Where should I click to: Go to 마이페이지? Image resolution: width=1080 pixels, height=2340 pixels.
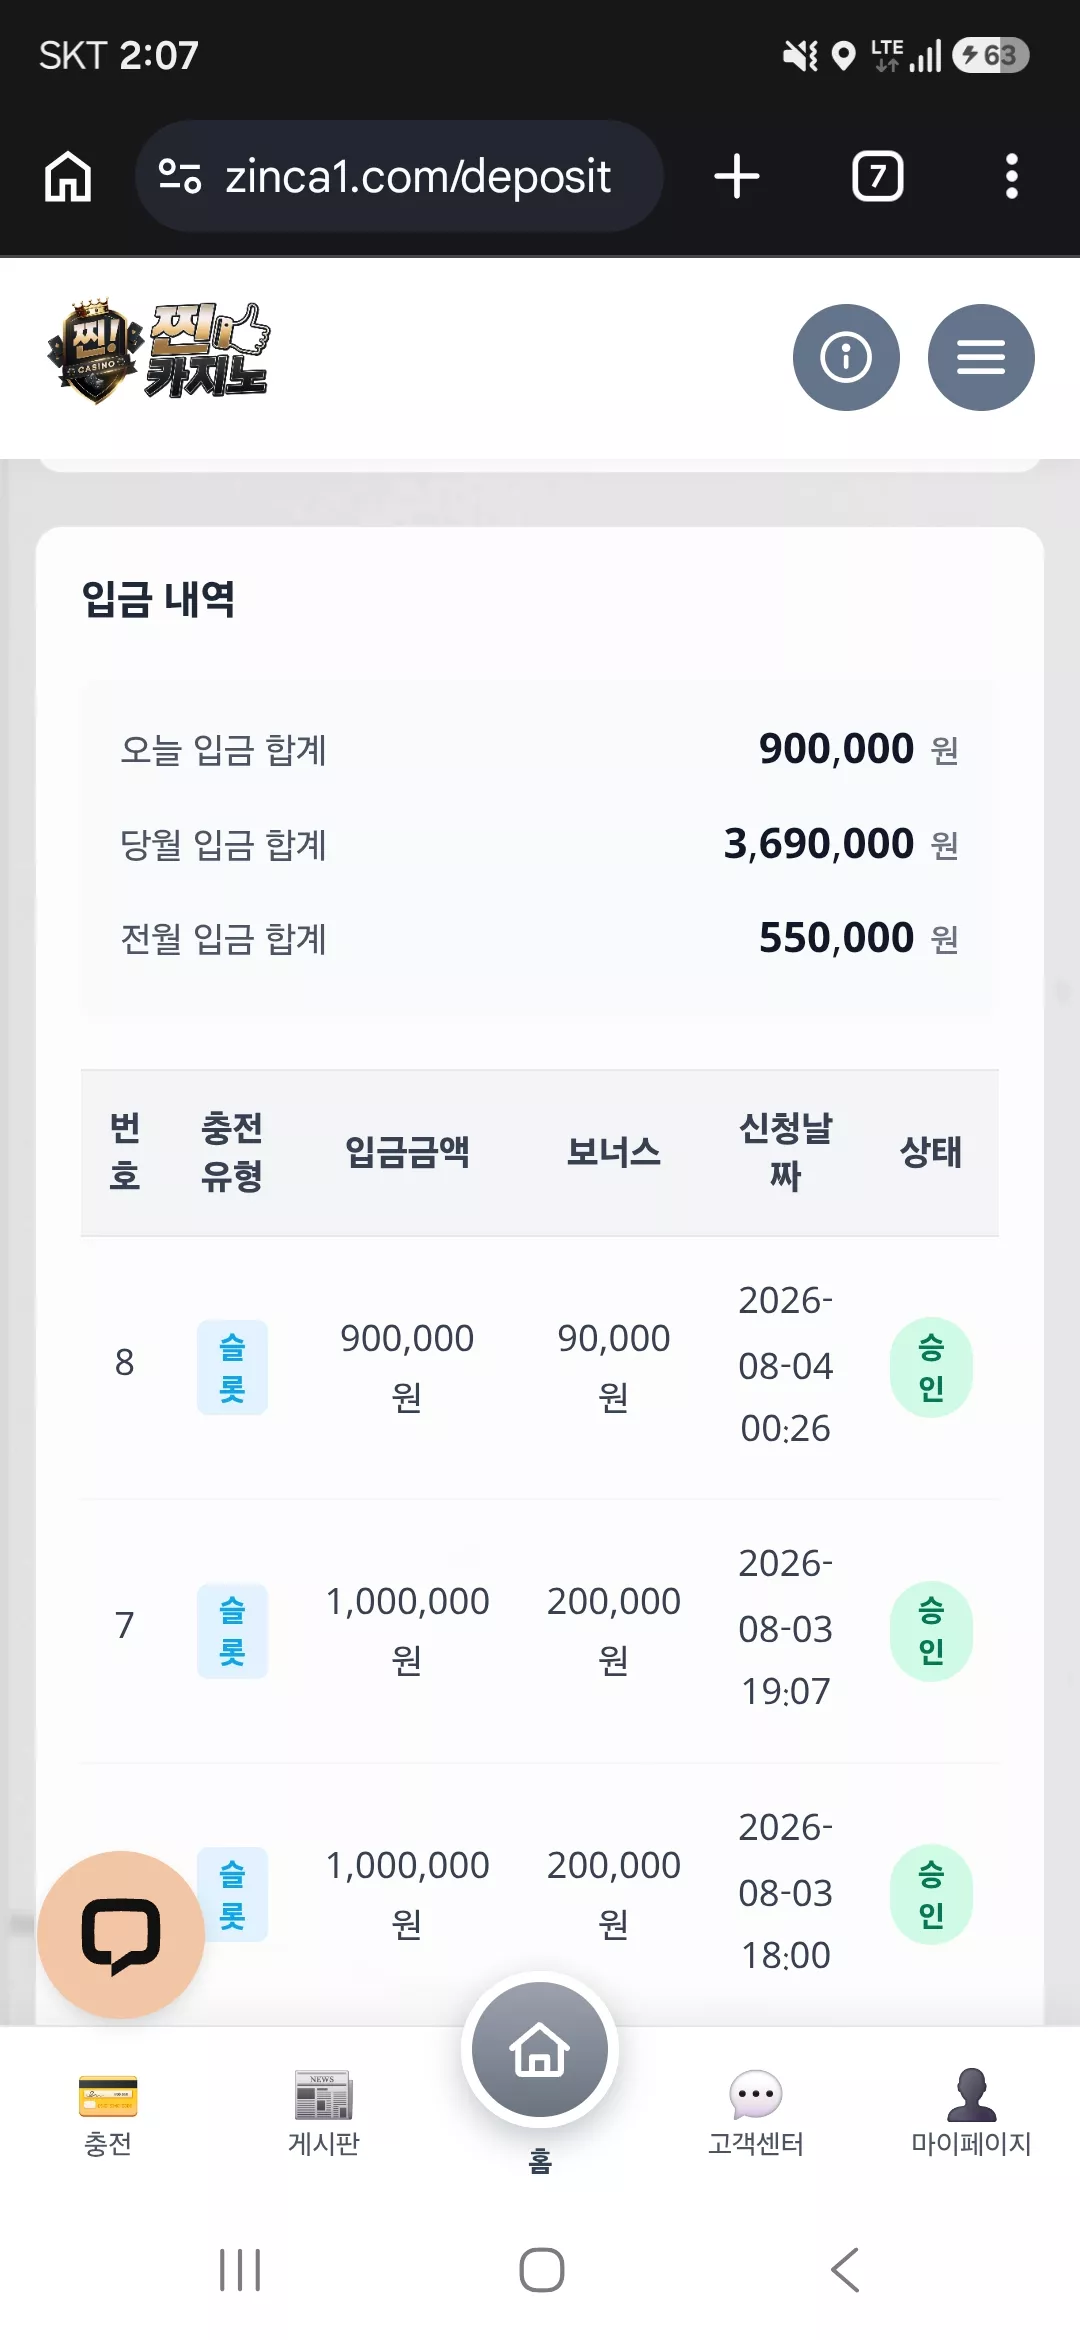point(971,2114)
